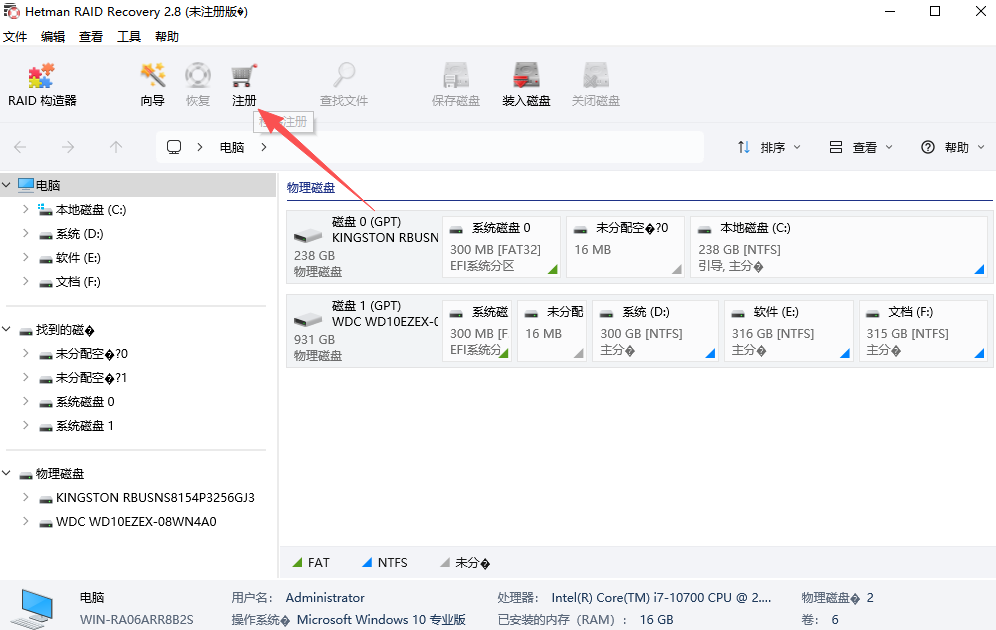Select 磁盘 1 (GPT) WDC disk tile
This screenshot has width=996, height=630.
pyautogui.click(x=364, y=331)
